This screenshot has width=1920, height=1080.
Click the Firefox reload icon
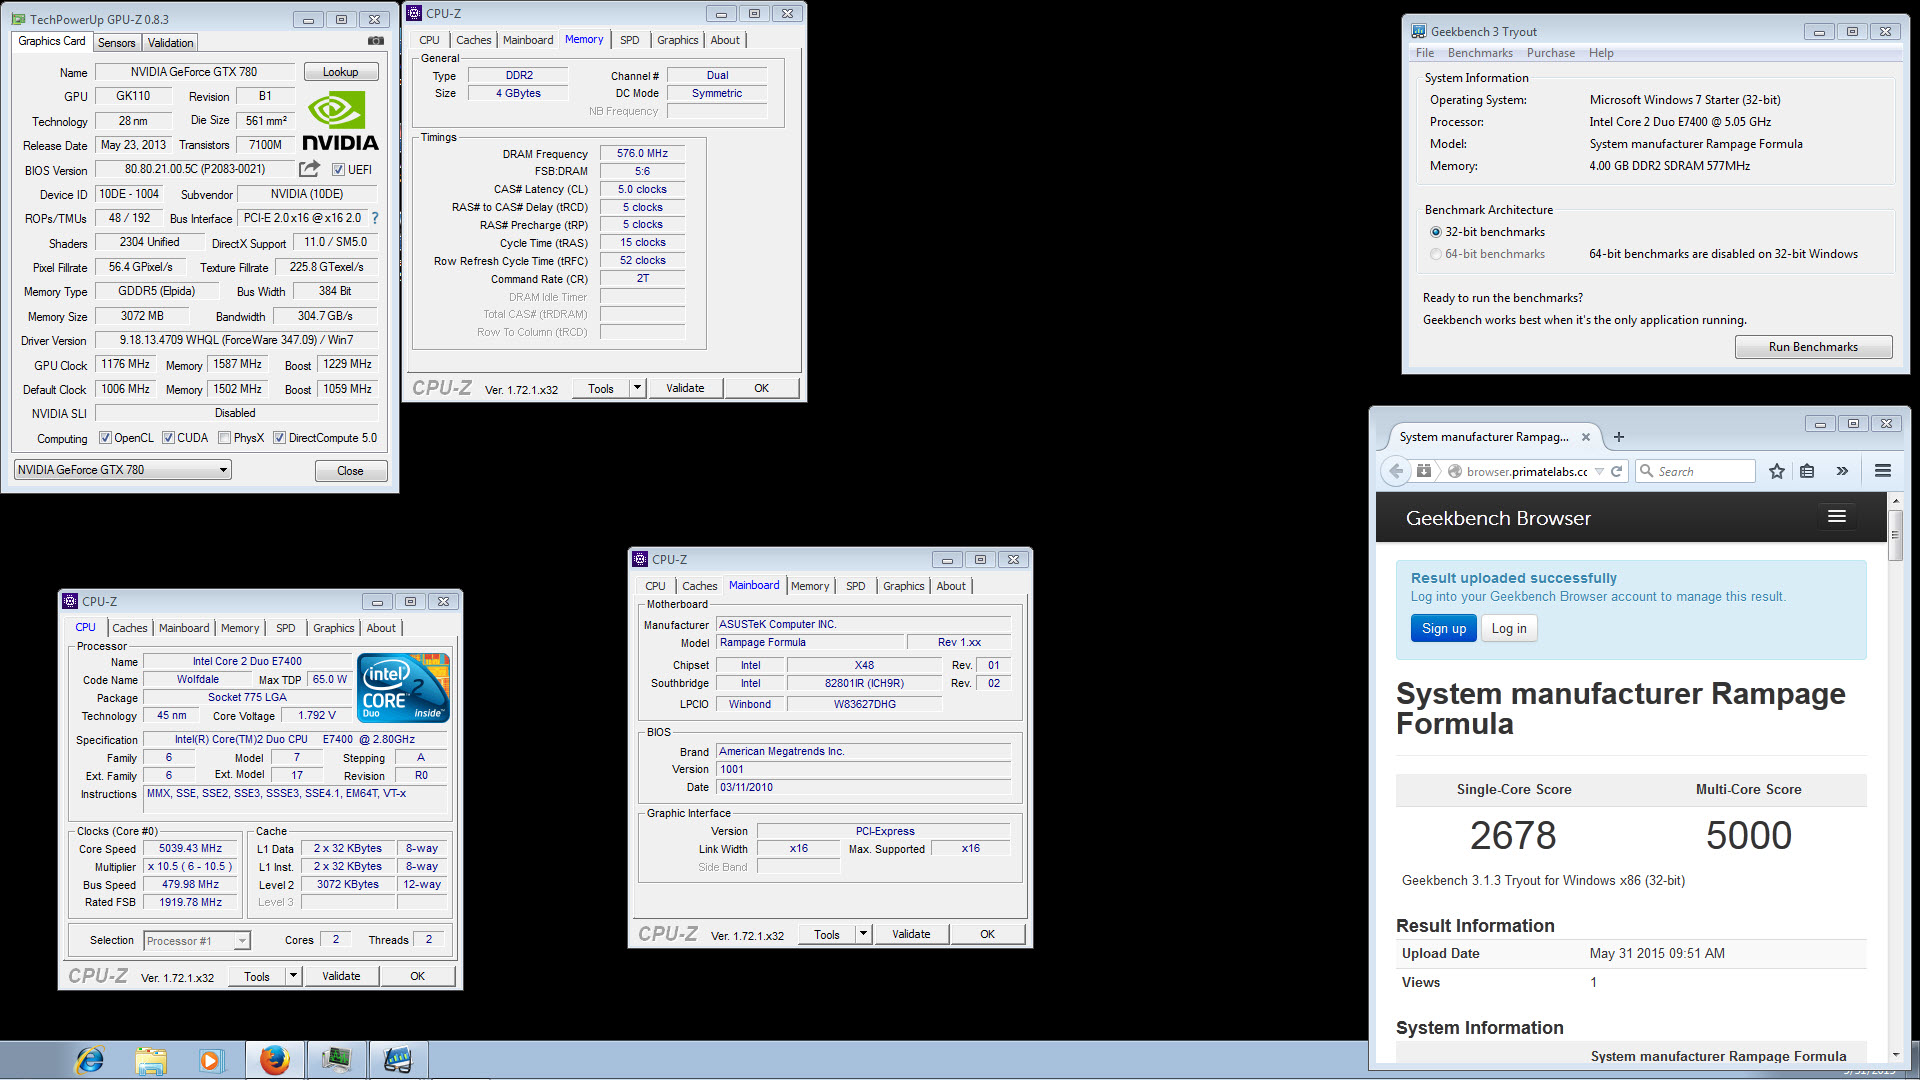tap(1616, 471)
